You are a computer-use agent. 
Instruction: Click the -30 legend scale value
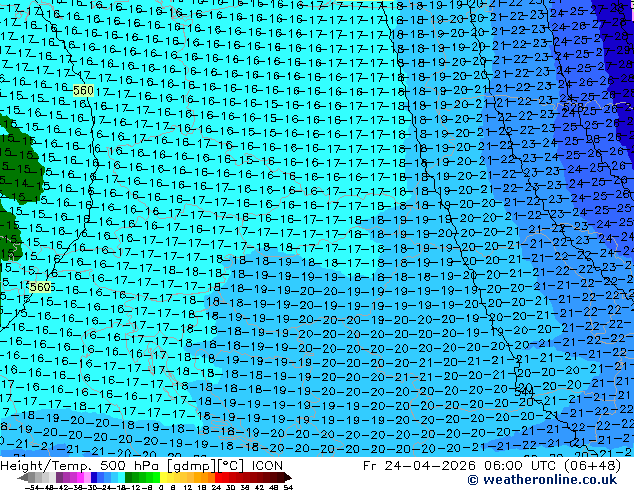pyautogui.click(x=91, y=487)
